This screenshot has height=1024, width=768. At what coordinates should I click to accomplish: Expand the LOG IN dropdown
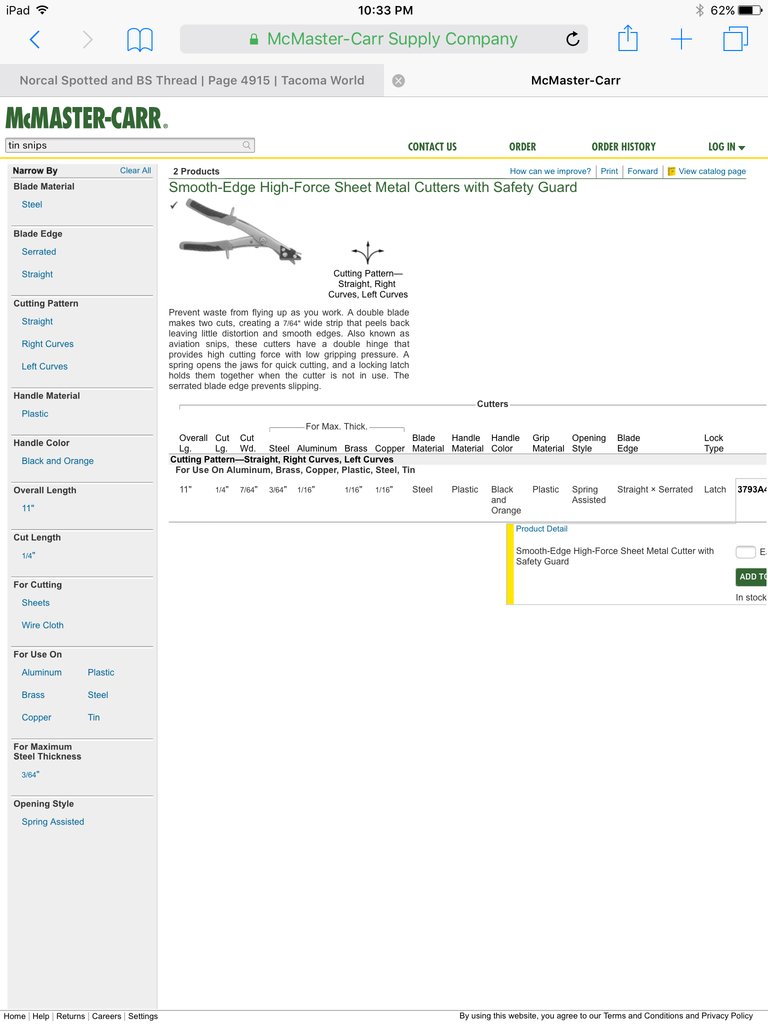[726, 147]
